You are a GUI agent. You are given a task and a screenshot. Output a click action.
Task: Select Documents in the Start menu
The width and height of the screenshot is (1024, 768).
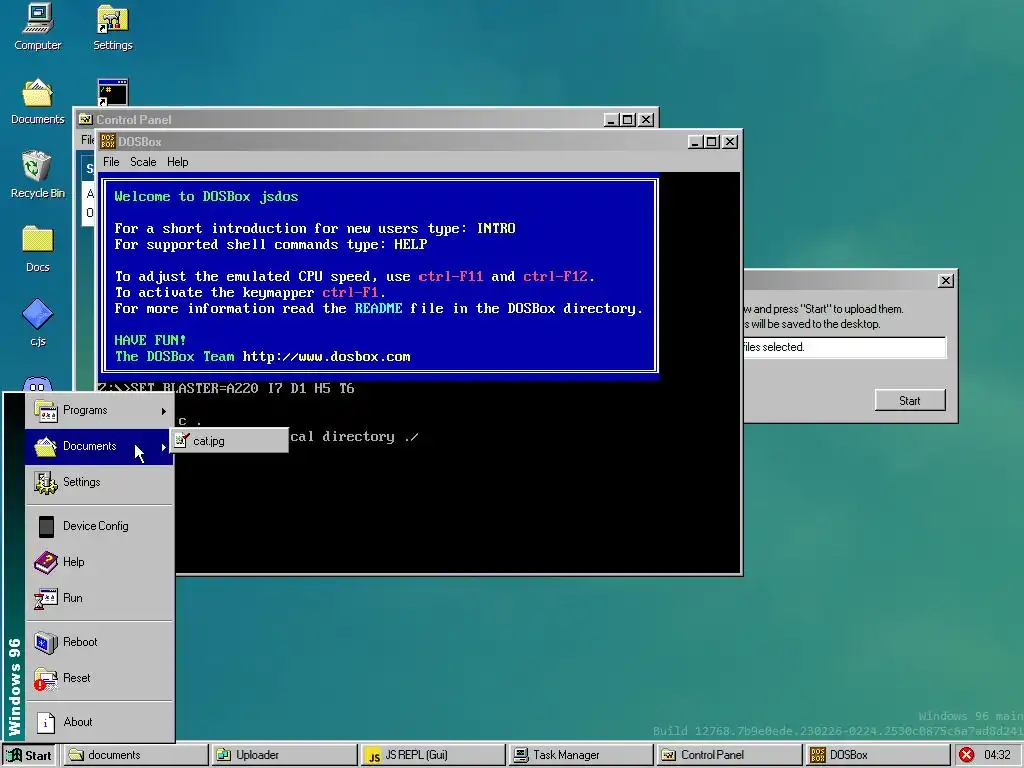(99, 446)
